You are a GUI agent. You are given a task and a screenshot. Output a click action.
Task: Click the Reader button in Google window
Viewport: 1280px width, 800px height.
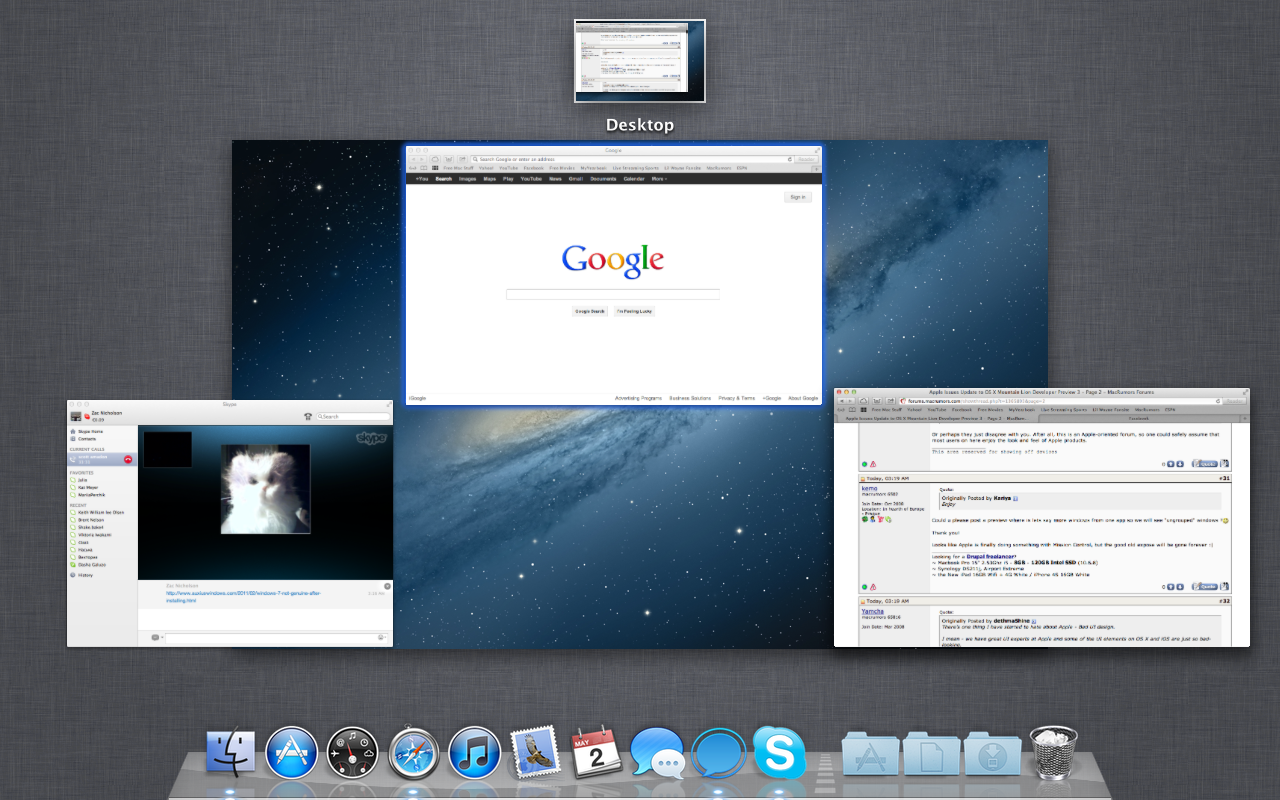click(x=806, y=159)
